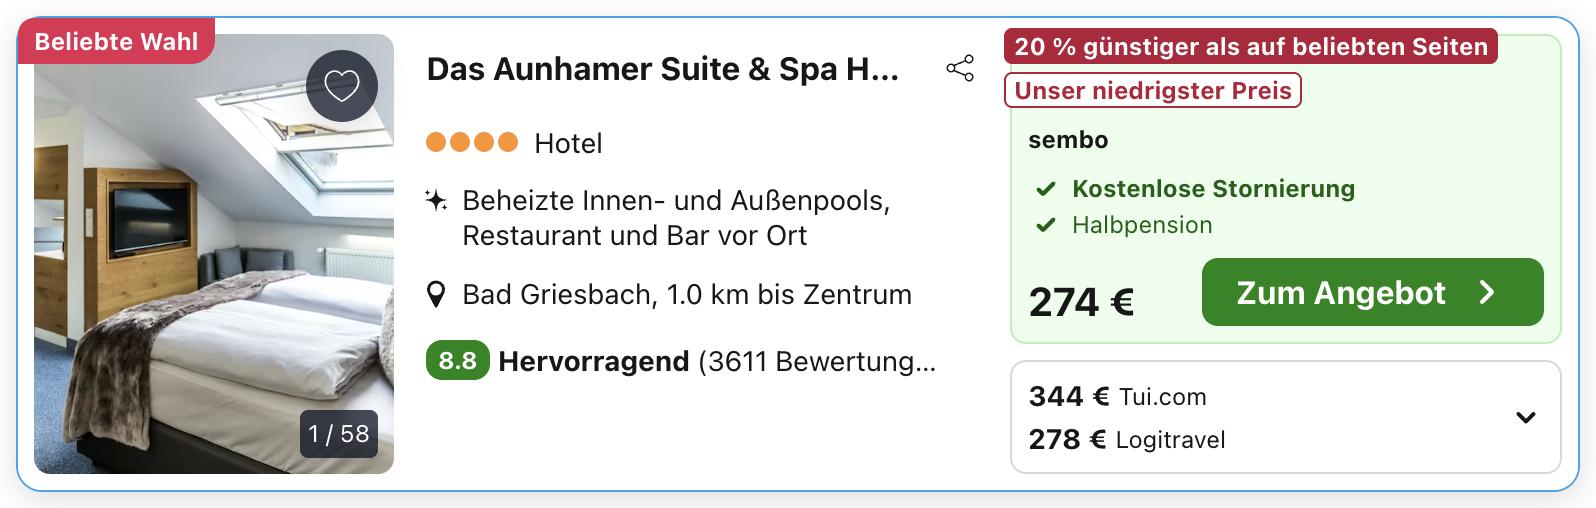Click the checkmark next to Kostenlose Stornierung
Viewport: 1596px width, 508px height.
(x=1046, y=189)
